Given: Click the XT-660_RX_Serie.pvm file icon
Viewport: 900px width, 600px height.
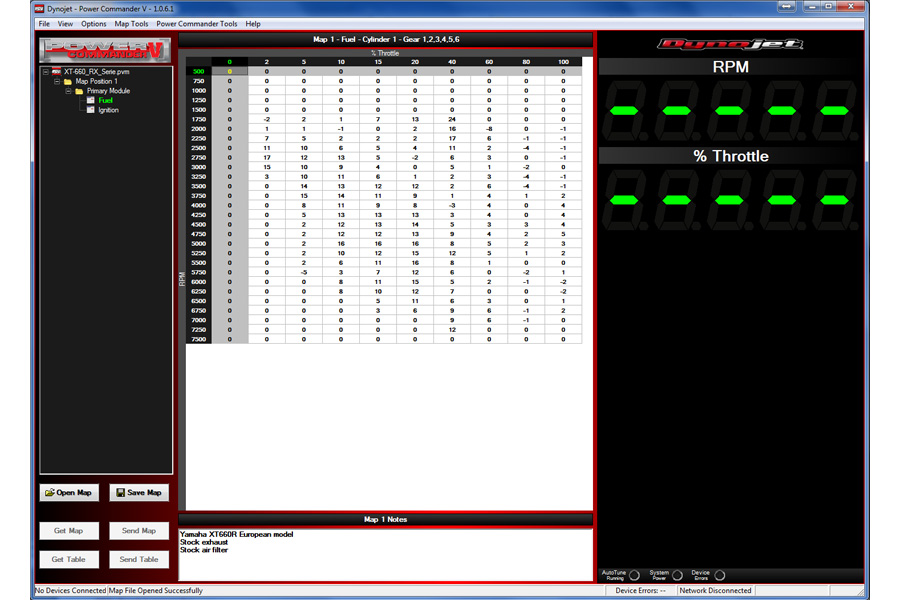Looking at the screenshot, I should click(x=56, y=72).
